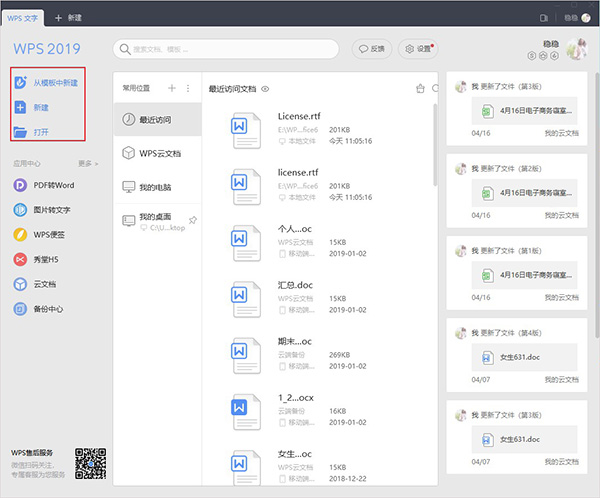Click the plus icon next to 常用位置
600x498 pixels.
(171, 89)
